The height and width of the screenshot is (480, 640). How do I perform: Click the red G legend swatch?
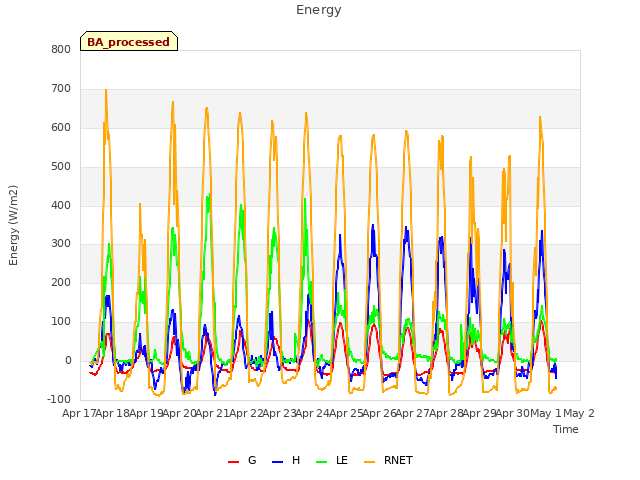tap(233, 462)
